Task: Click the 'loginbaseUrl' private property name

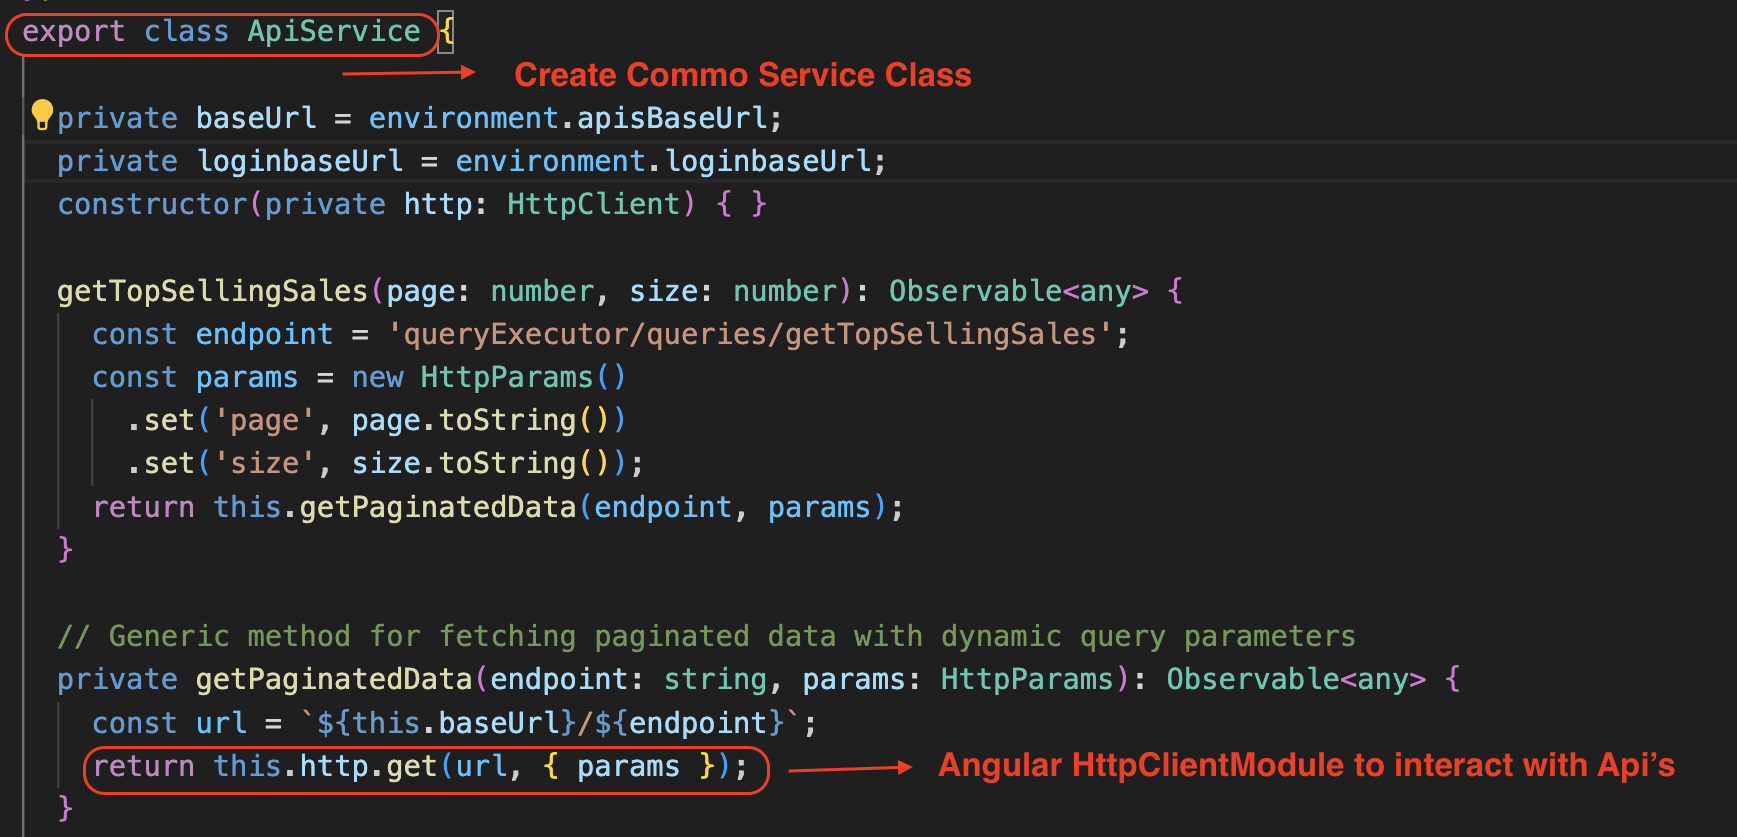Action: coord(299,161)
